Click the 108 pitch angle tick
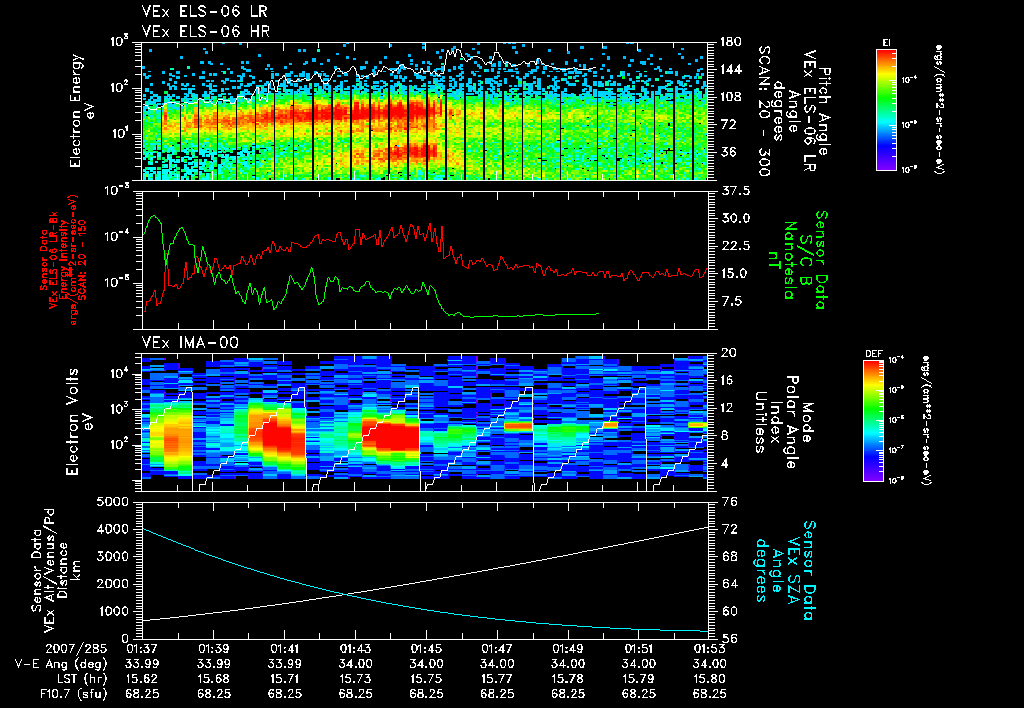Viewport: 1024px width, 708px height. (x=730, y=97)
